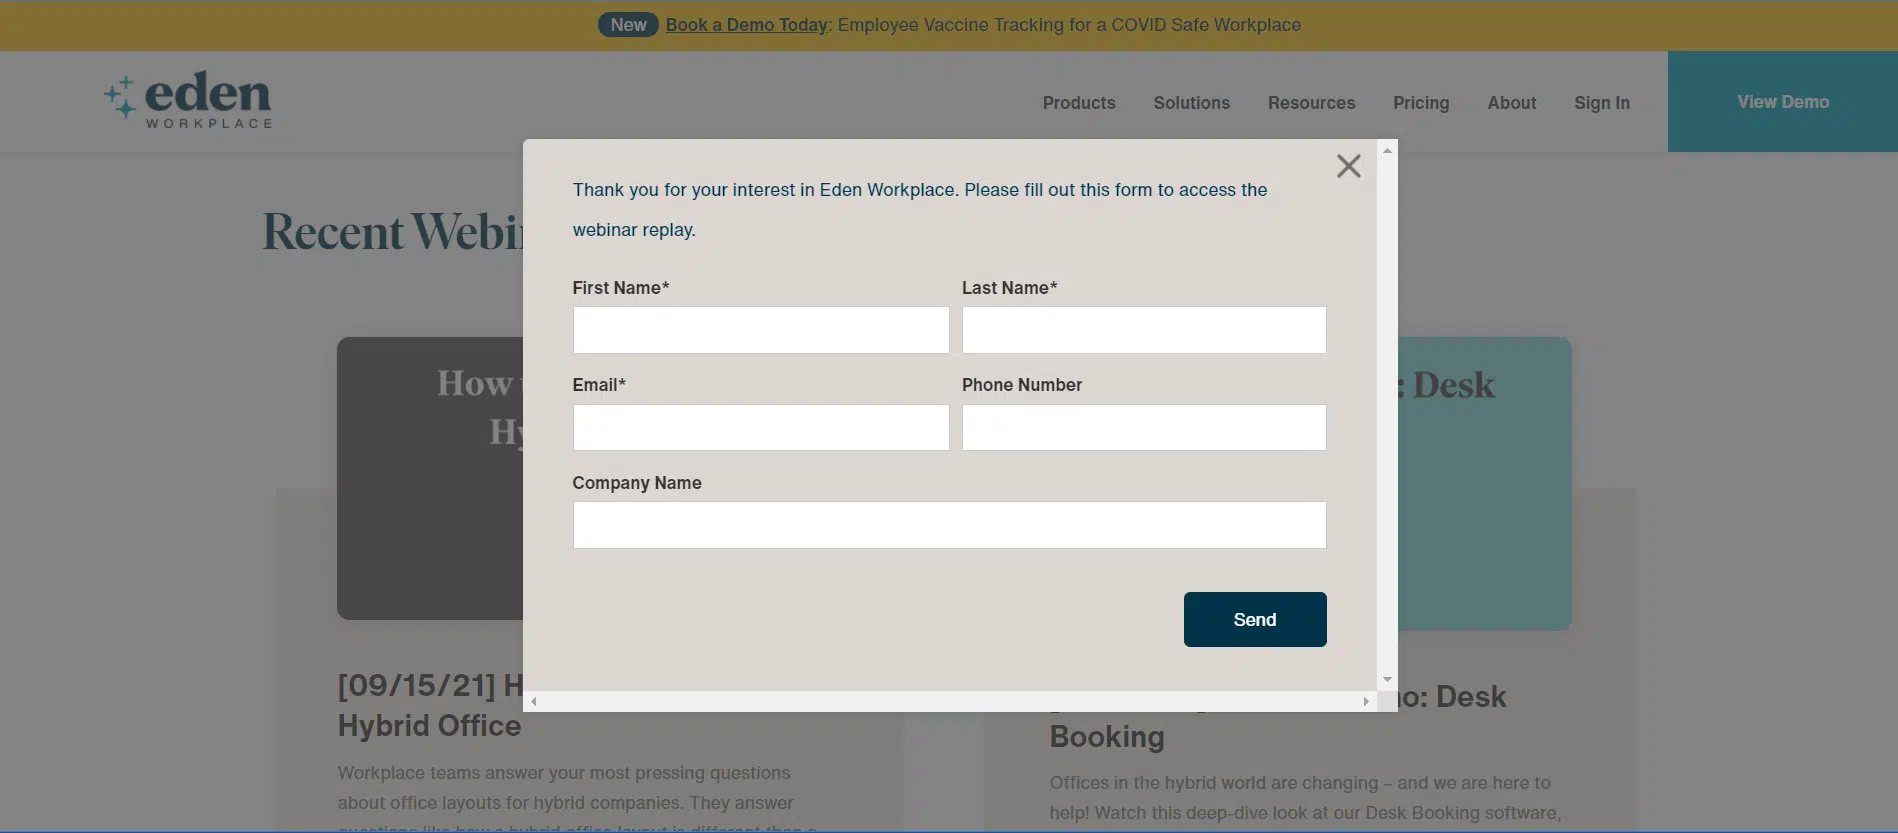The width and height of the screenshot is (1898, 833).
Task: Open the Products menu
Action: coord(1079,103)
